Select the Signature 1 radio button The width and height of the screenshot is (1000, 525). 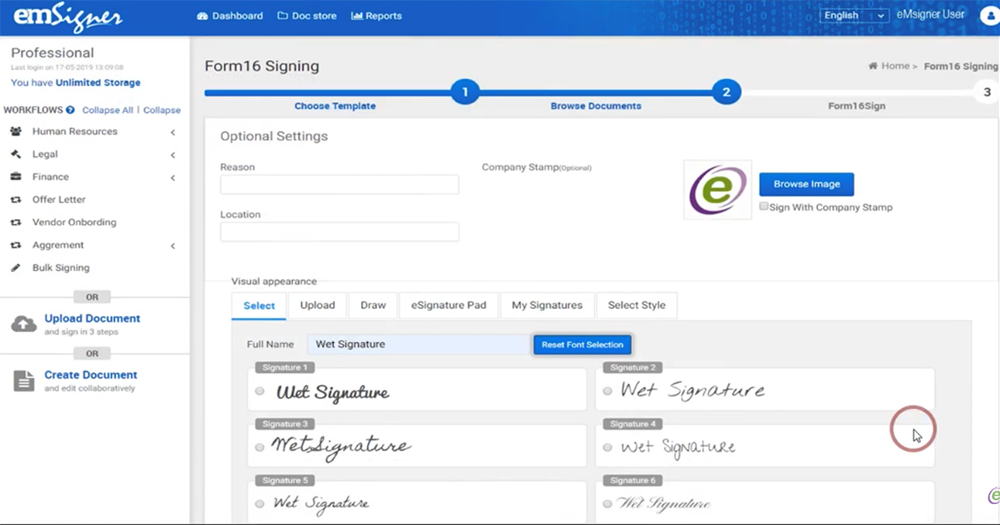point(260,392)
